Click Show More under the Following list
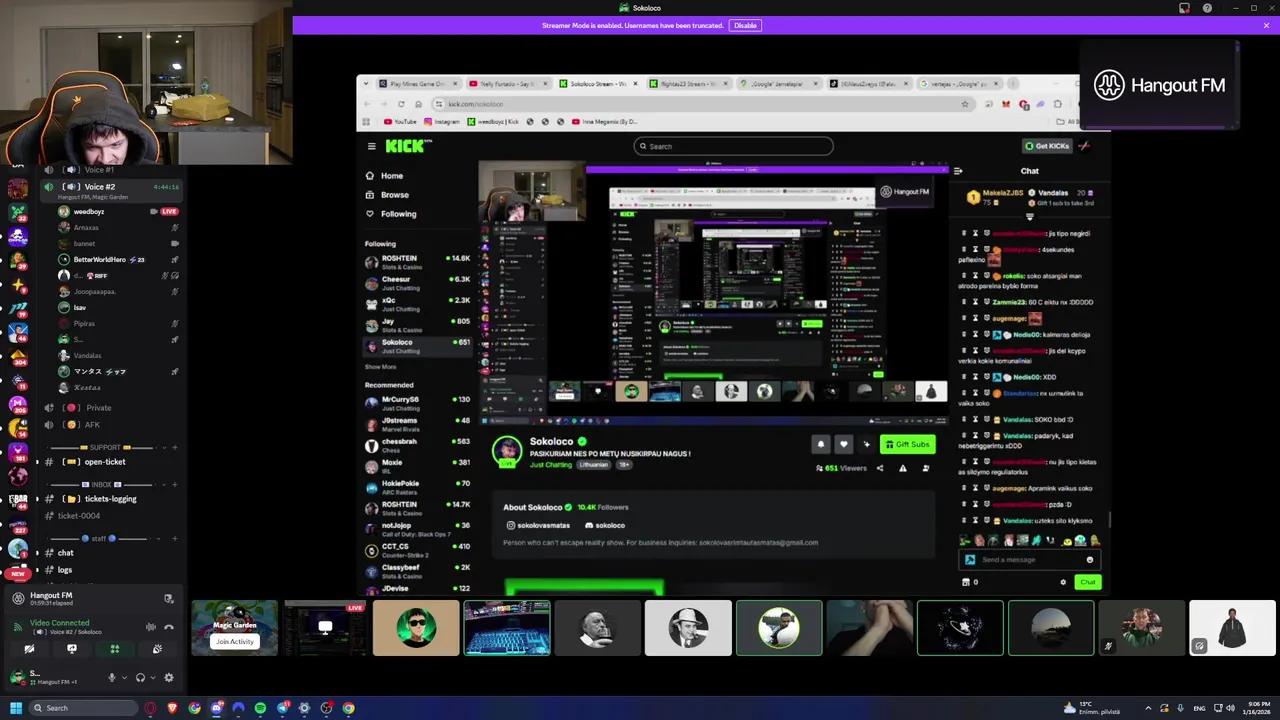 click(x=380, y=367)
